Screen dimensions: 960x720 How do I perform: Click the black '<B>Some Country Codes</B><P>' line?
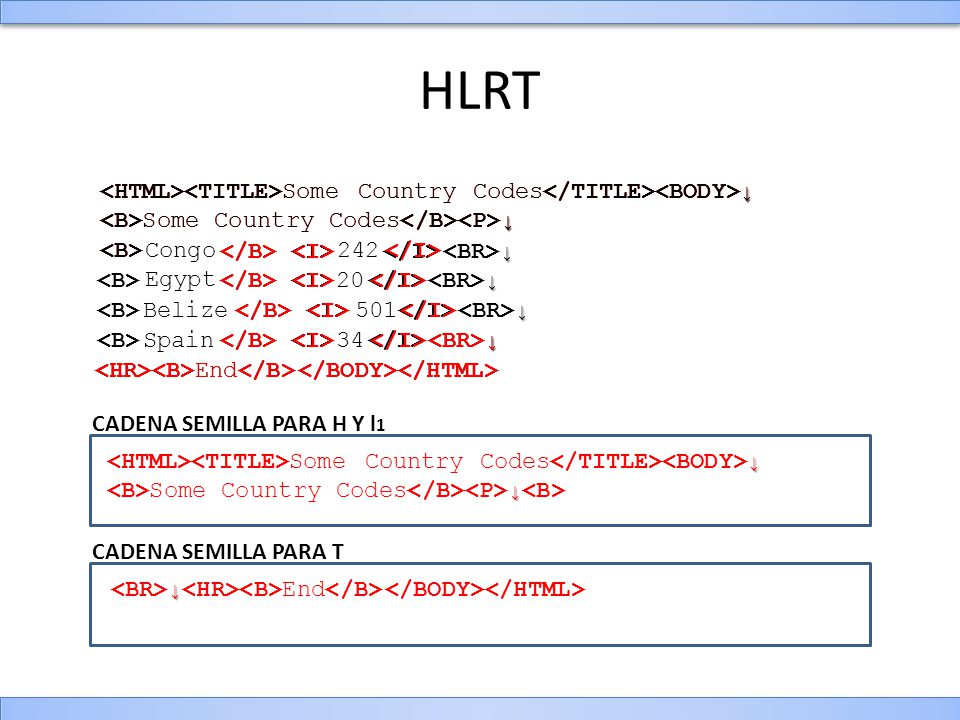click(x=306, y=221)
